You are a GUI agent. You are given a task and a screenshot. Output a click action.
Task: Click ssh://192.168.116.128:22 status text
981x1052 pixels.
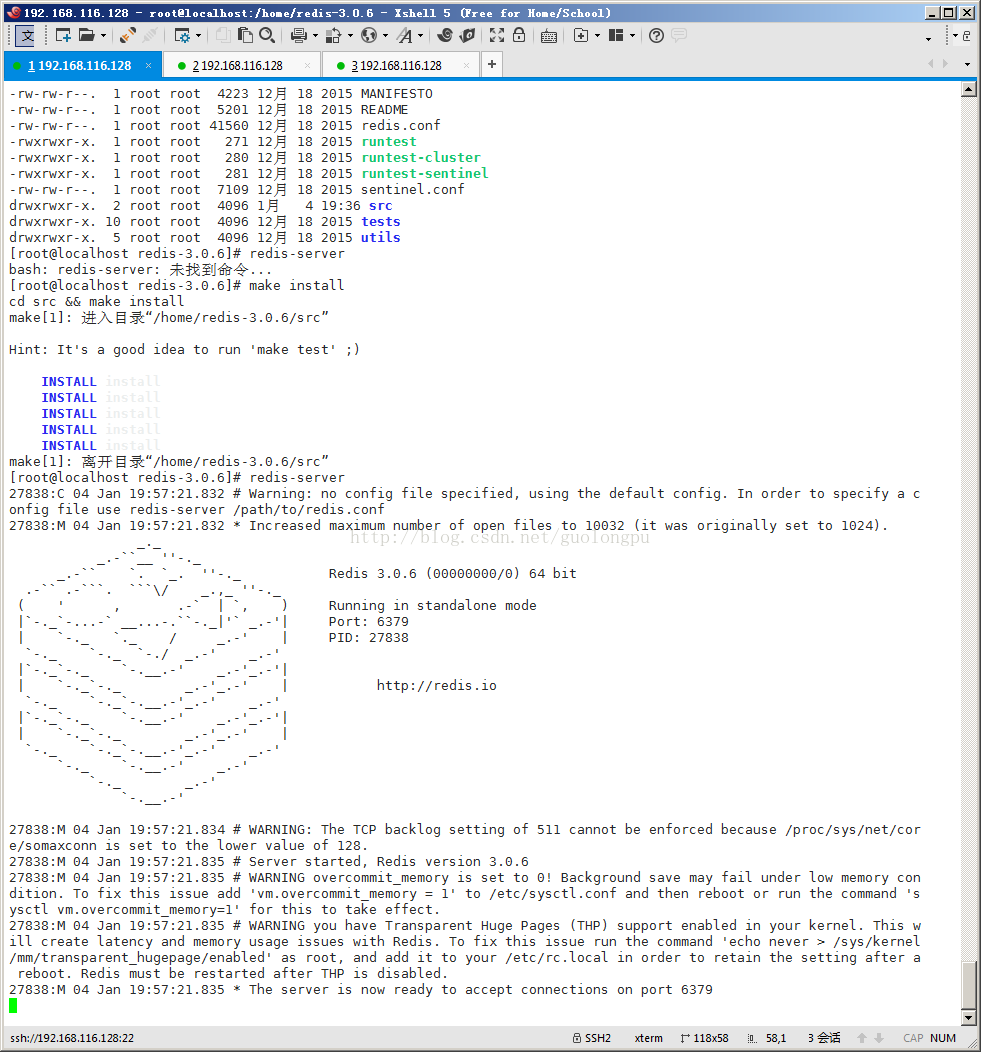click(72, 1038)
